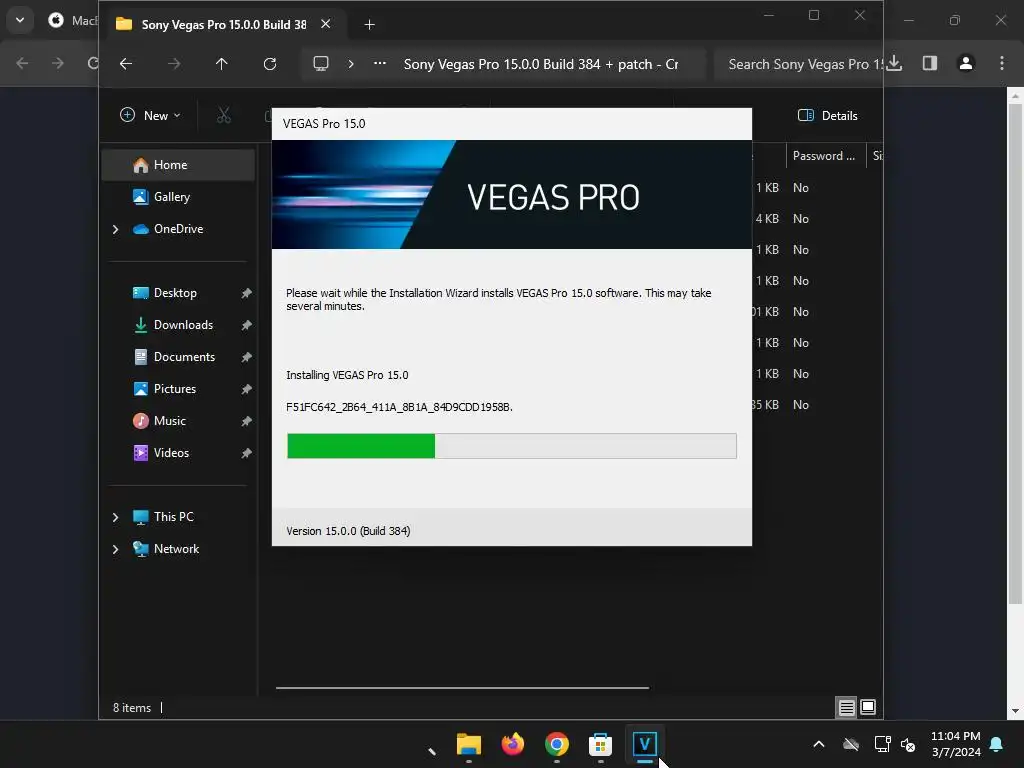
Task: Open the browser three-dot menu
Action: point(1002,63)
